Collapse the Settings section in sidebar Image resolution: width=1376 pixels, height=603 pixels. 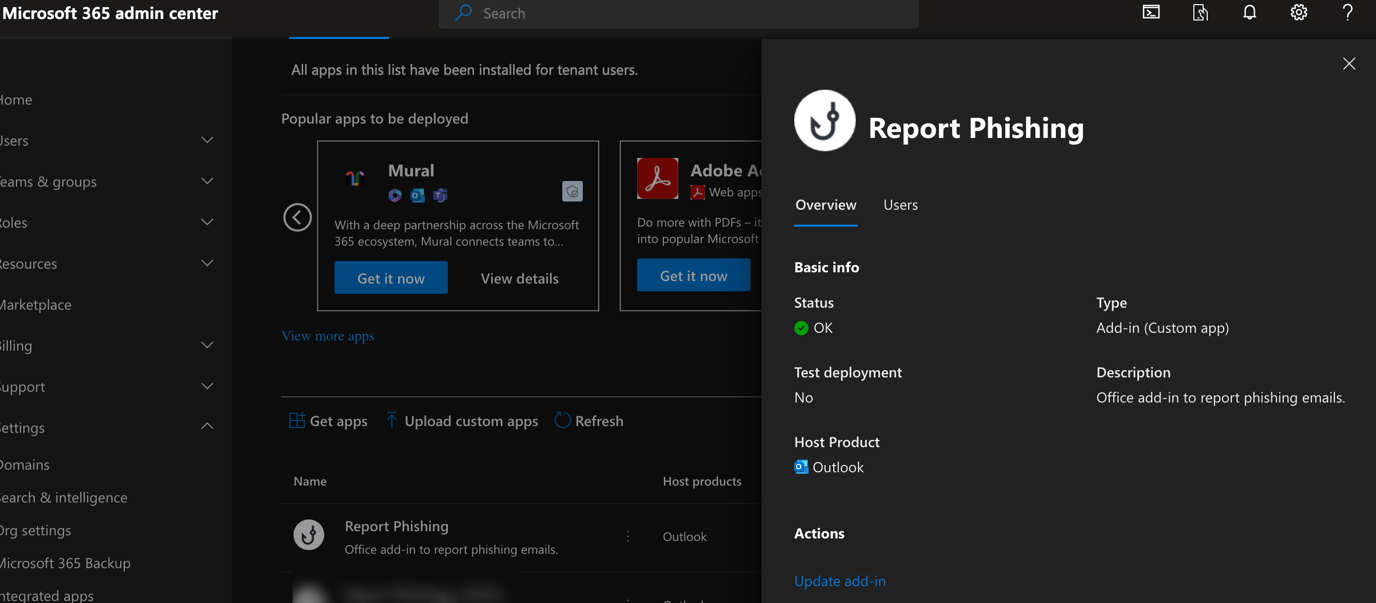[x=207, y=426]
